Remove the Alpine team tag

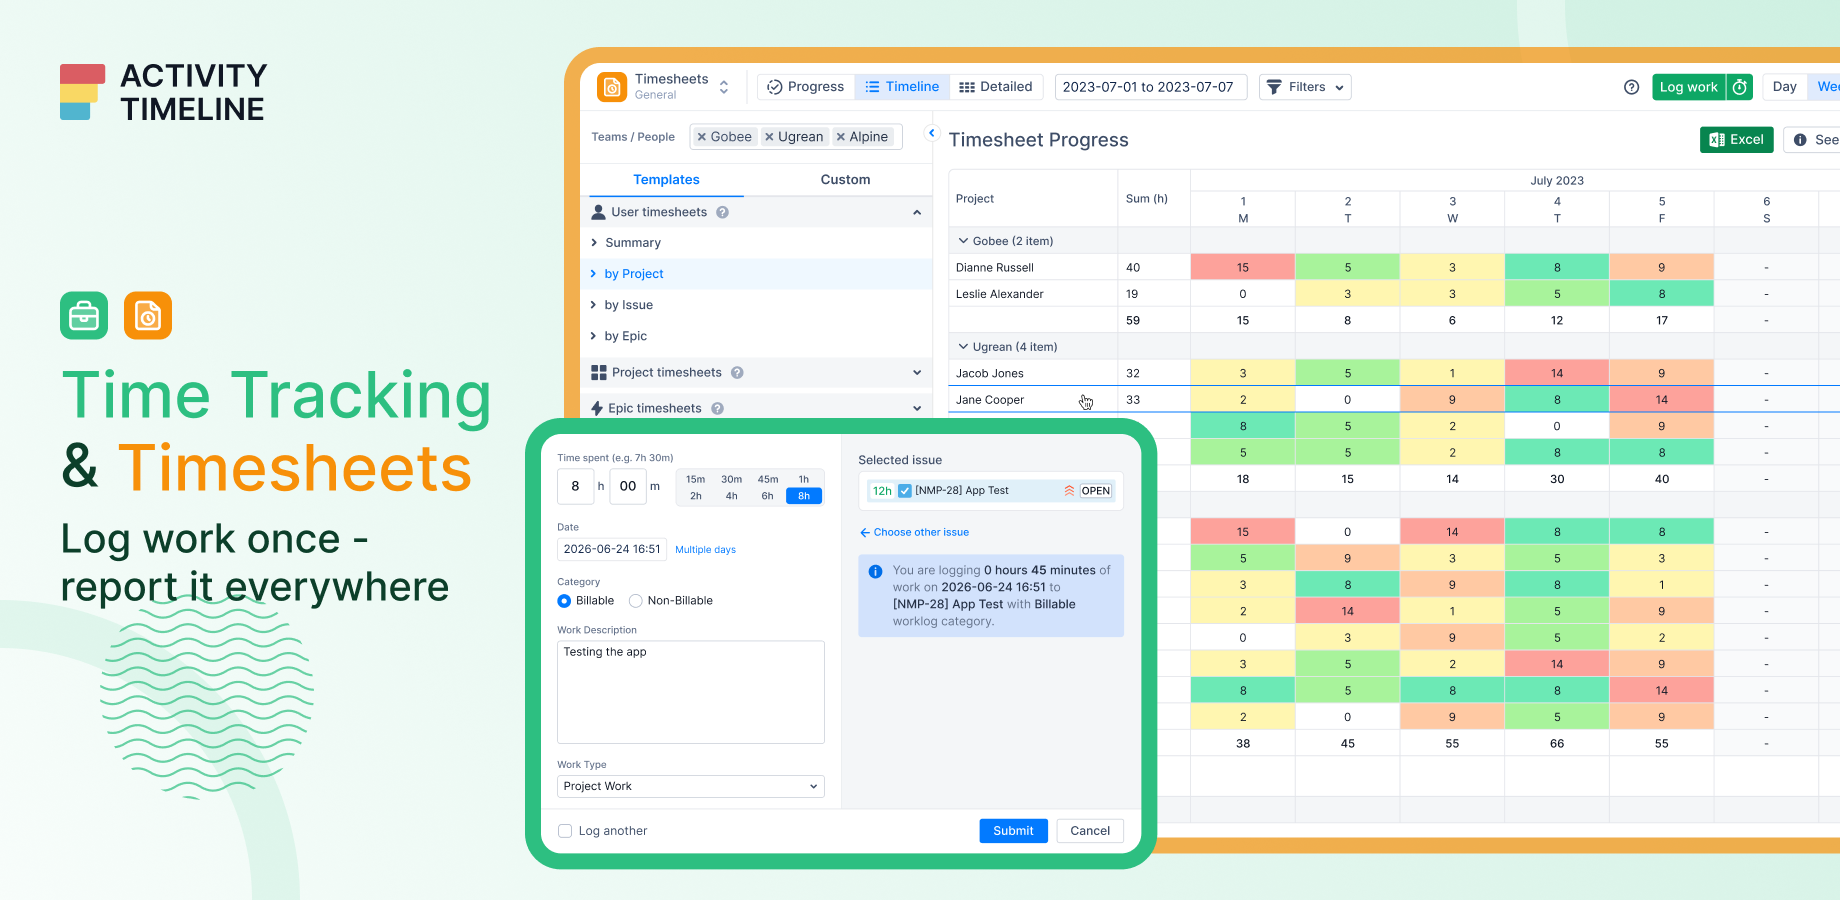pos(841,137)
